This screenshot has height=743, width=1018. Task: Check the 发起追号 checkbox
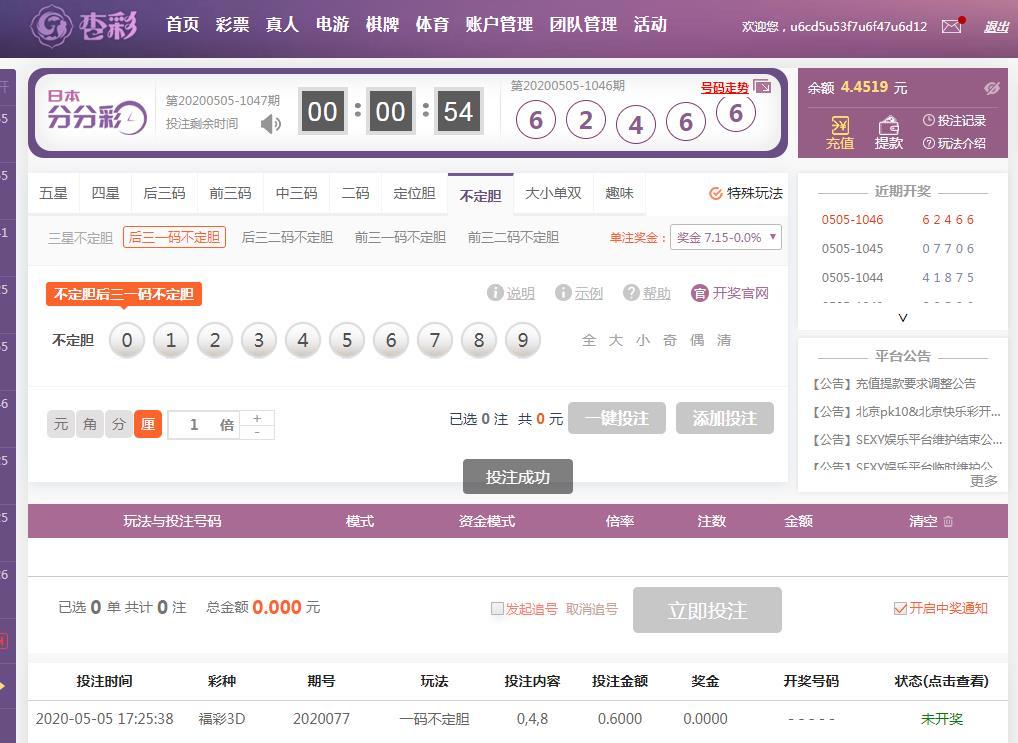pyautogui.click(x=497, y=609)
